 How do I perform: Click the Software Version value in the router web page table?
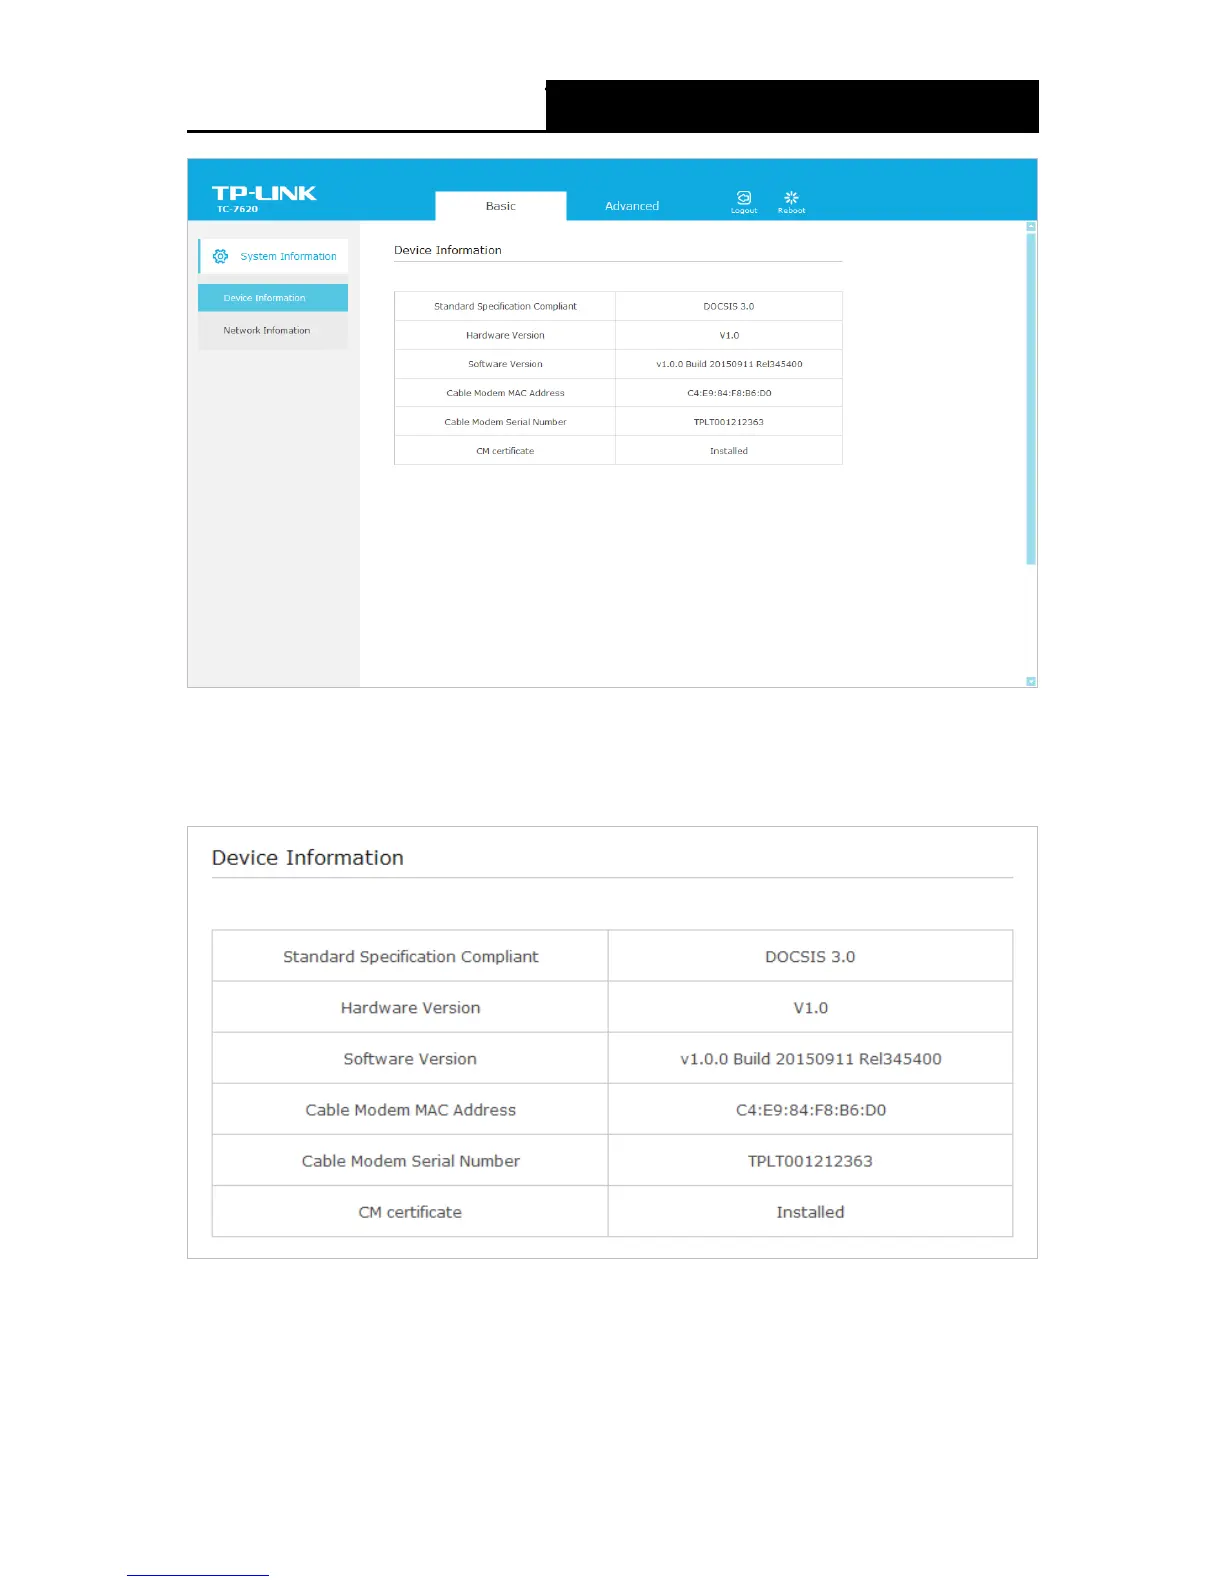click(x=729, y=364)
